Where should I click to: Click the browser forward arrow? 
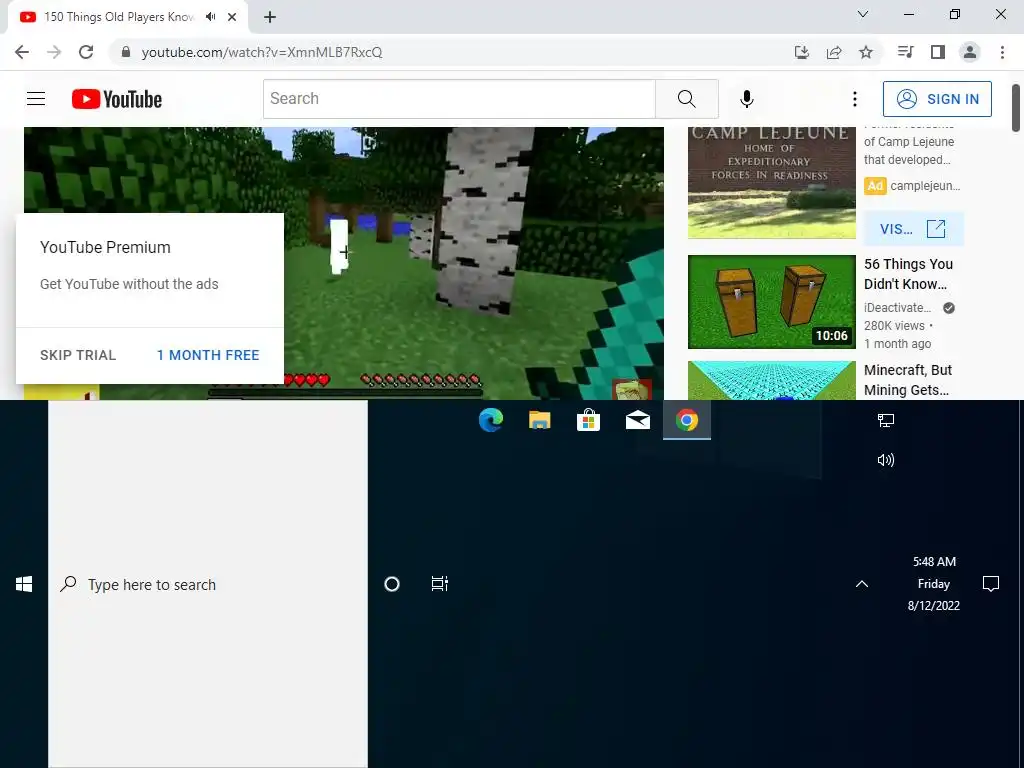click(54, 52)
